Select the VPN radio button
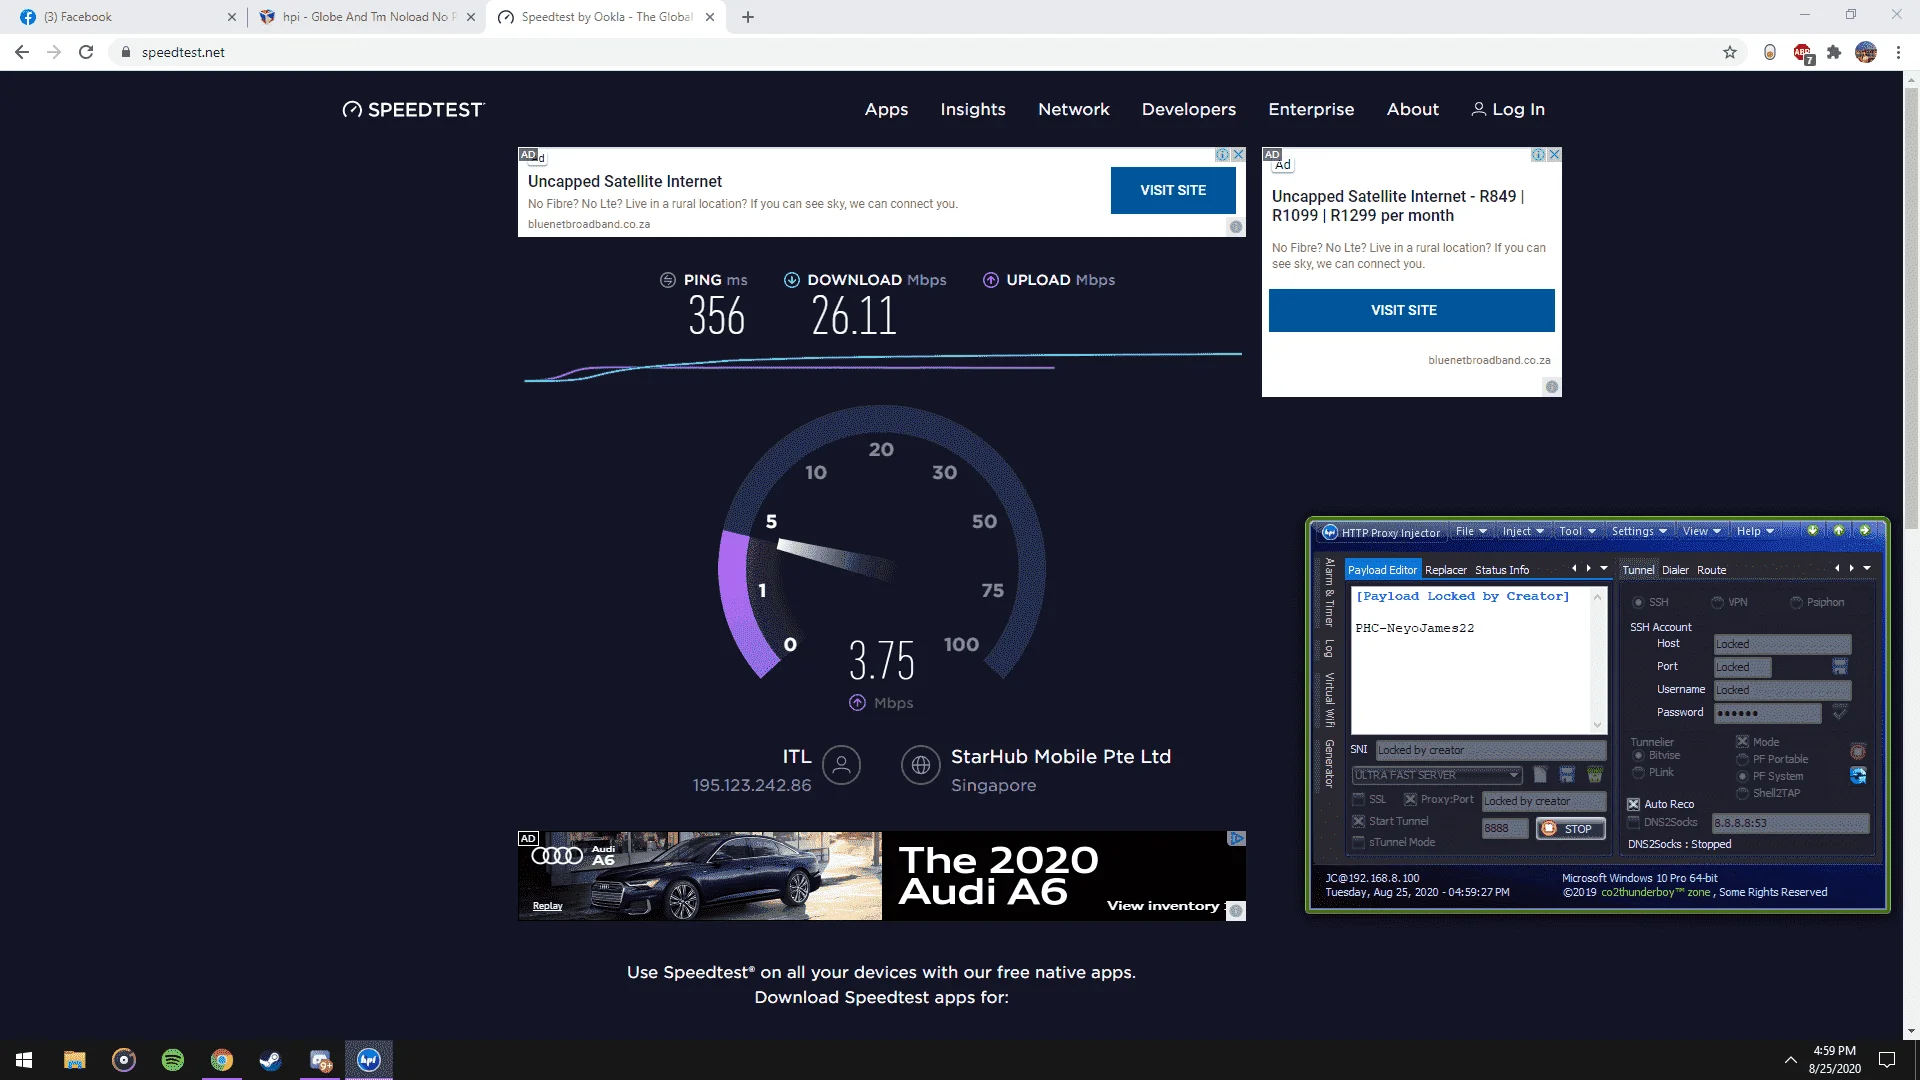Screen dimensions: 1920x1080 [x=1717, y=602]
